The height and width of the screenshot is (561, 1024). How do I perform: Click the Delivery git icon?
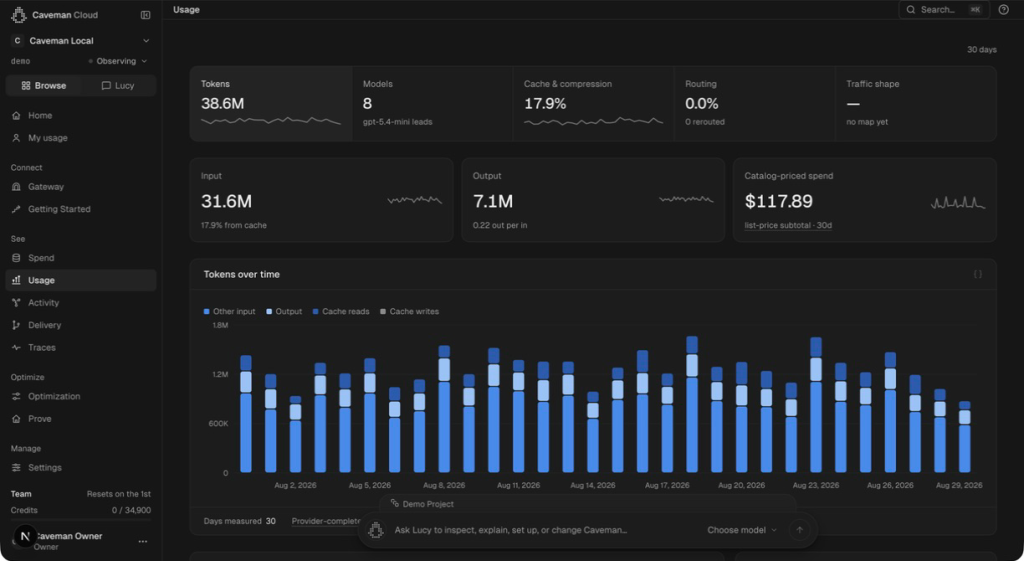(x=16, y=325)
